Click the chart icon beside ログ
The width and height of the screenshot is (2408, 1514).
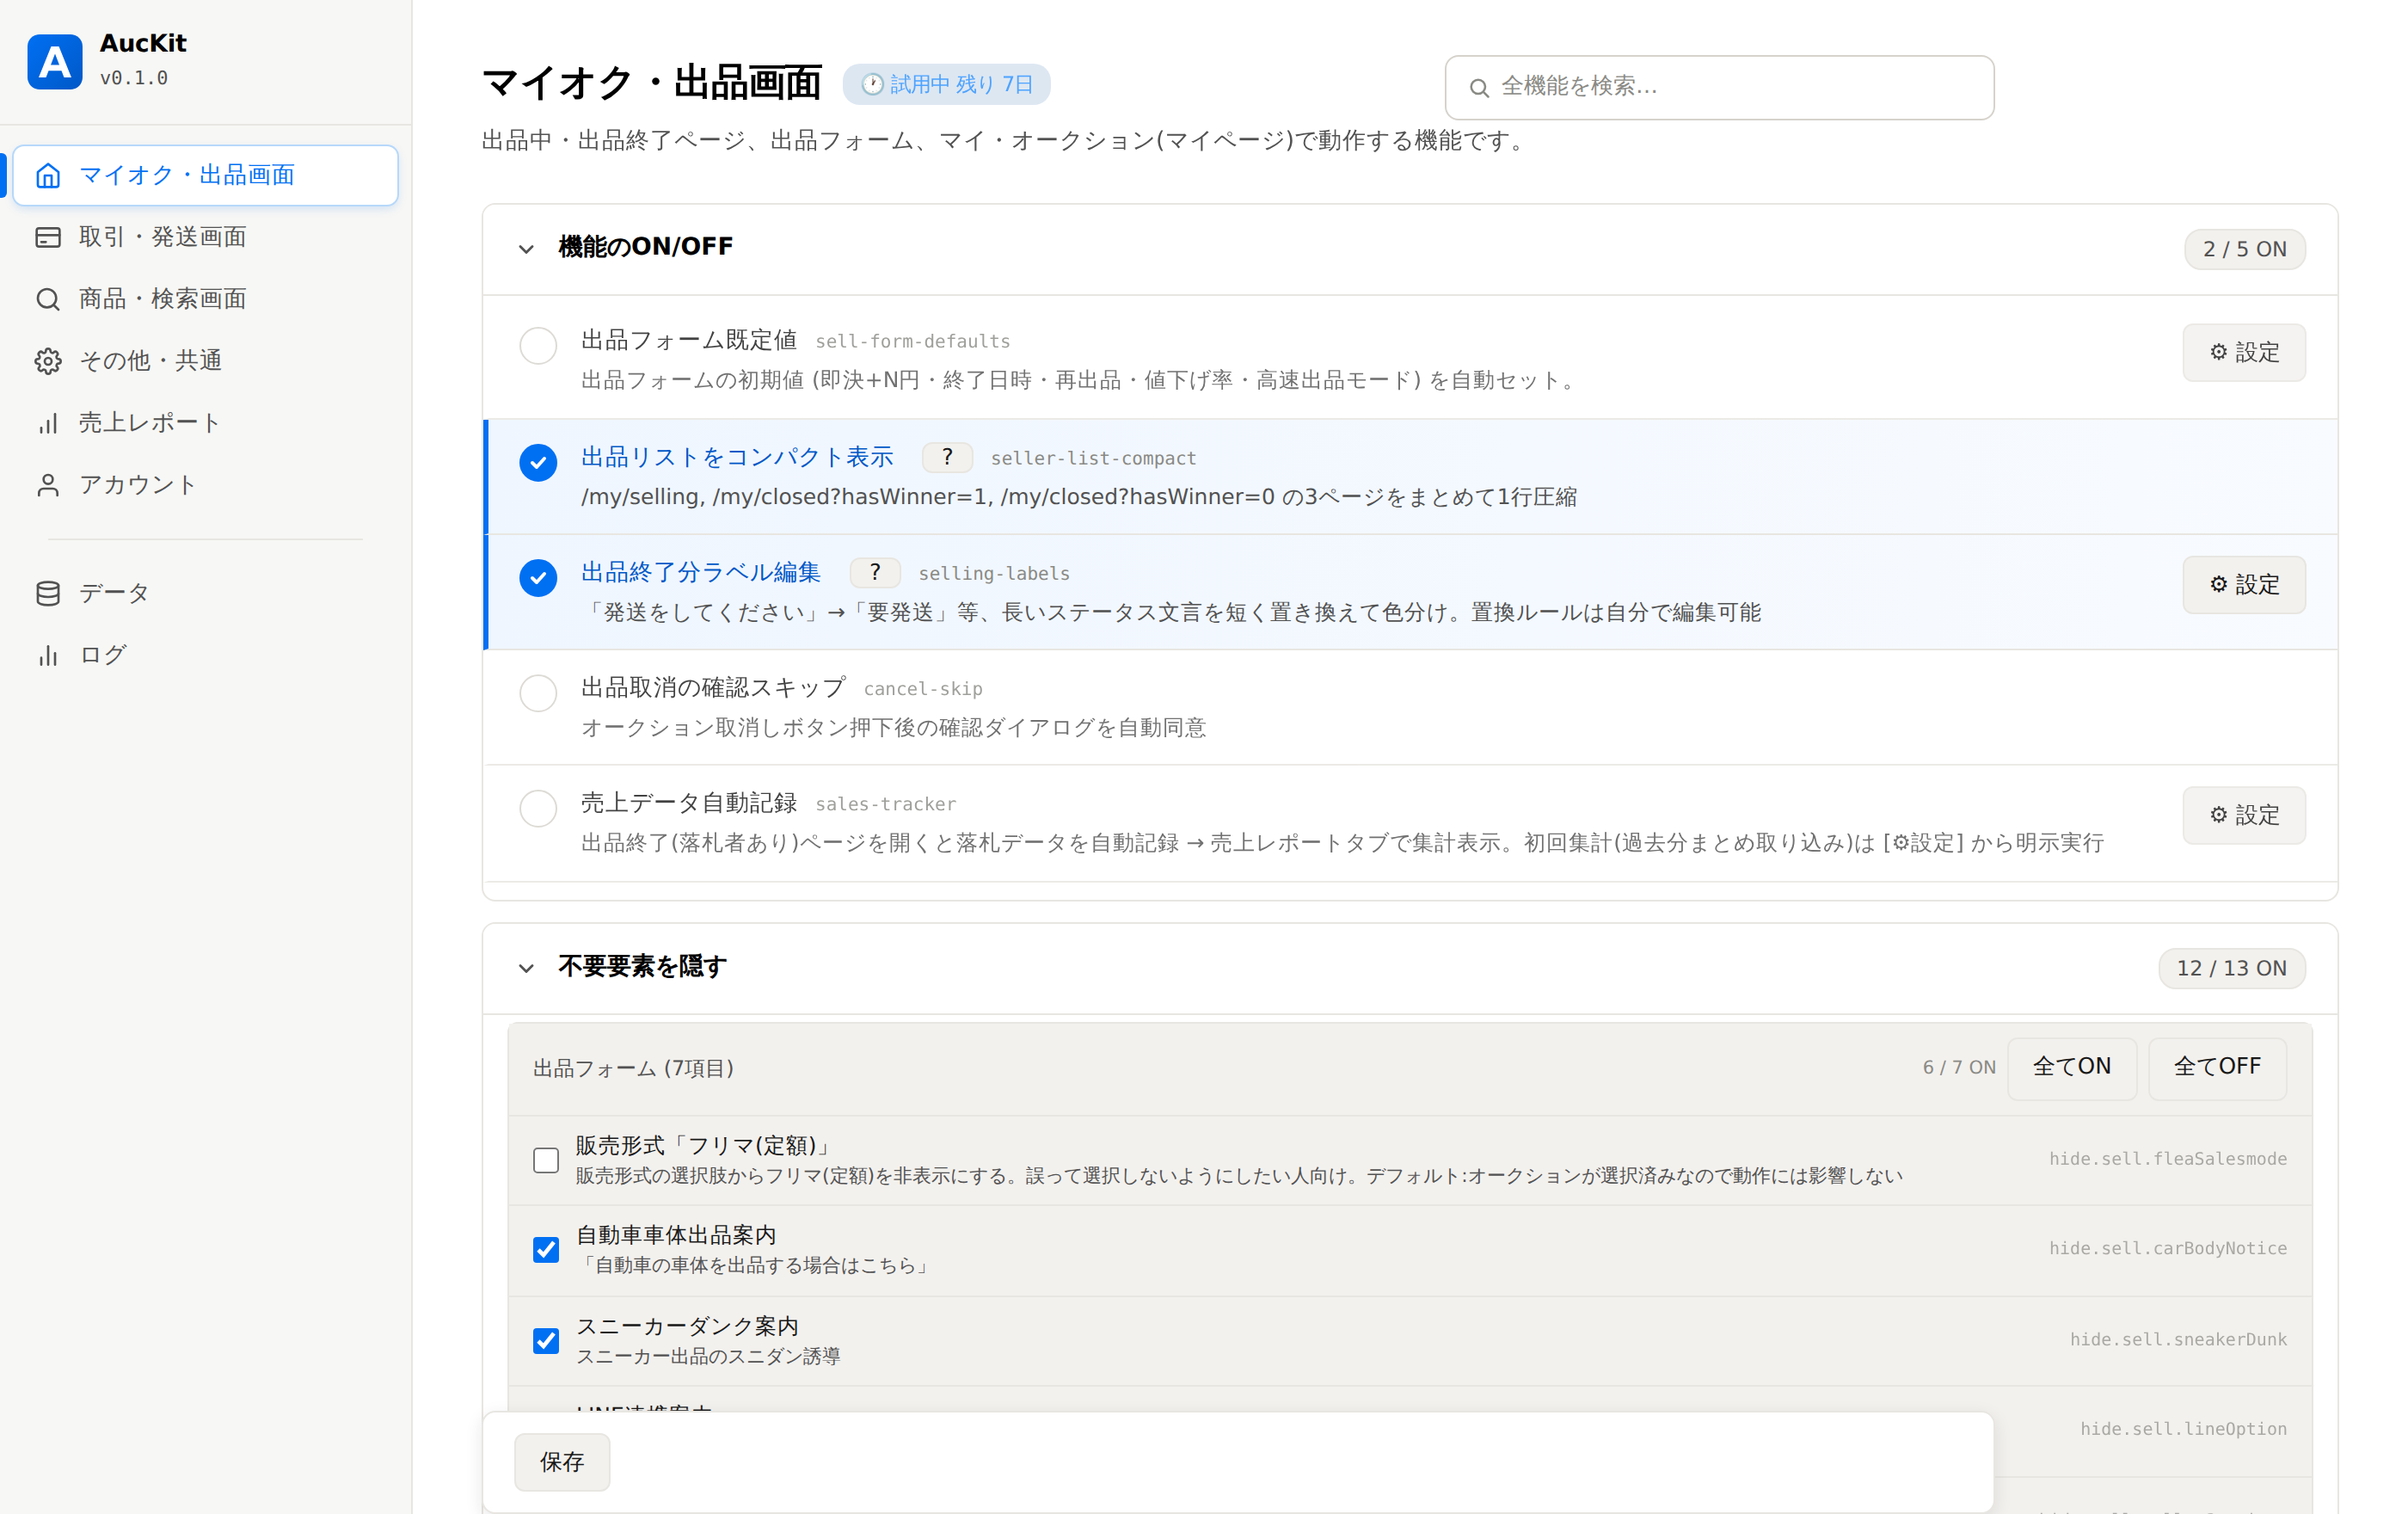click(x=48, y=655)
